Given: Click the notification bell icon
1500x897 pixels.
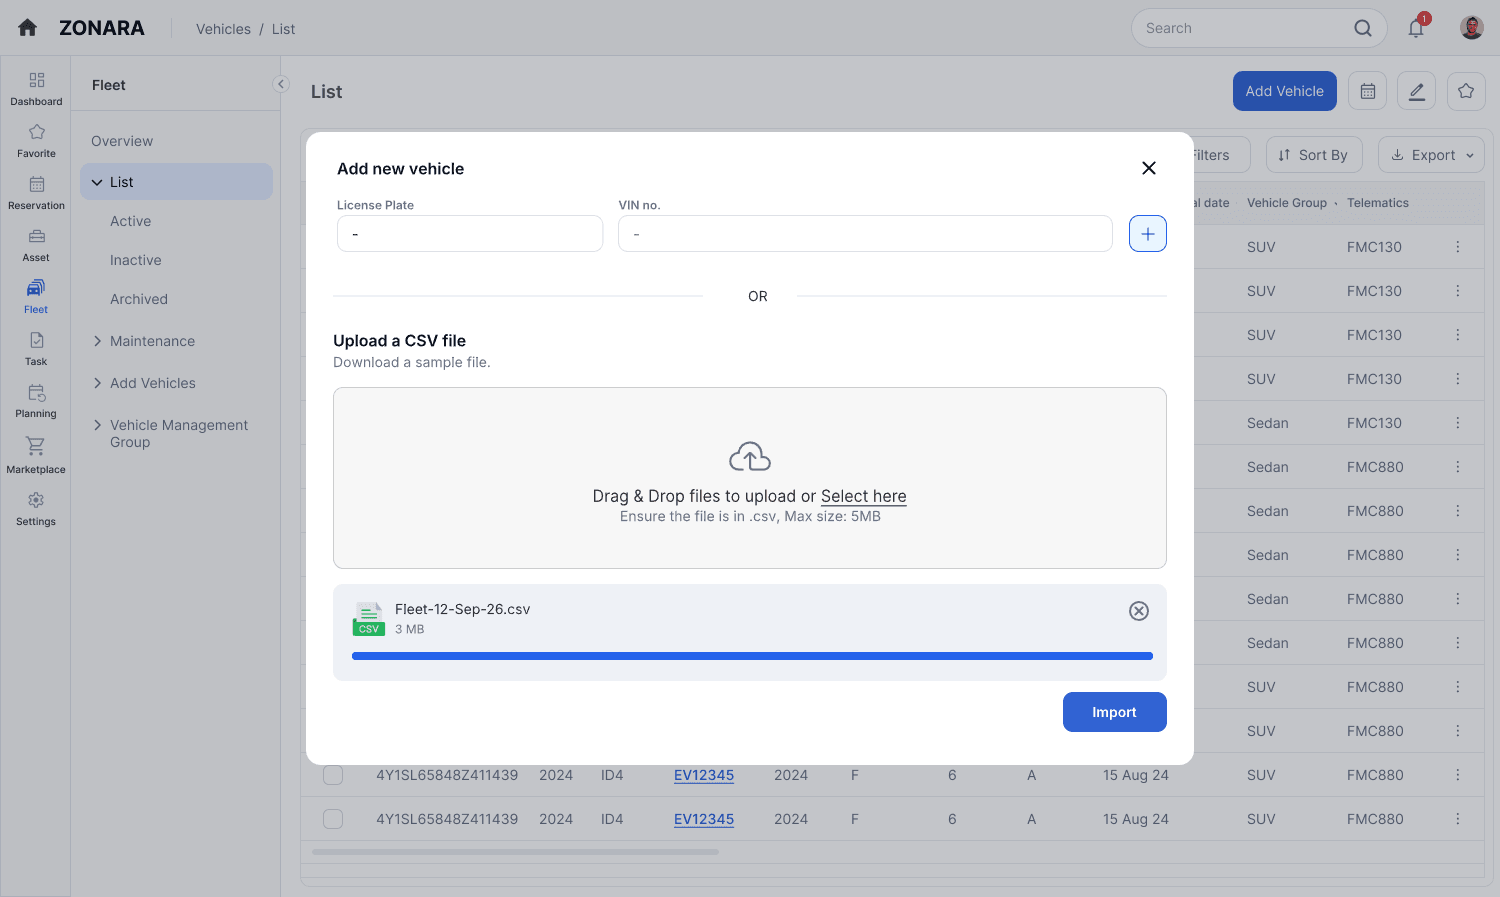Looking at the screenshot, I should coord(1416,28).
